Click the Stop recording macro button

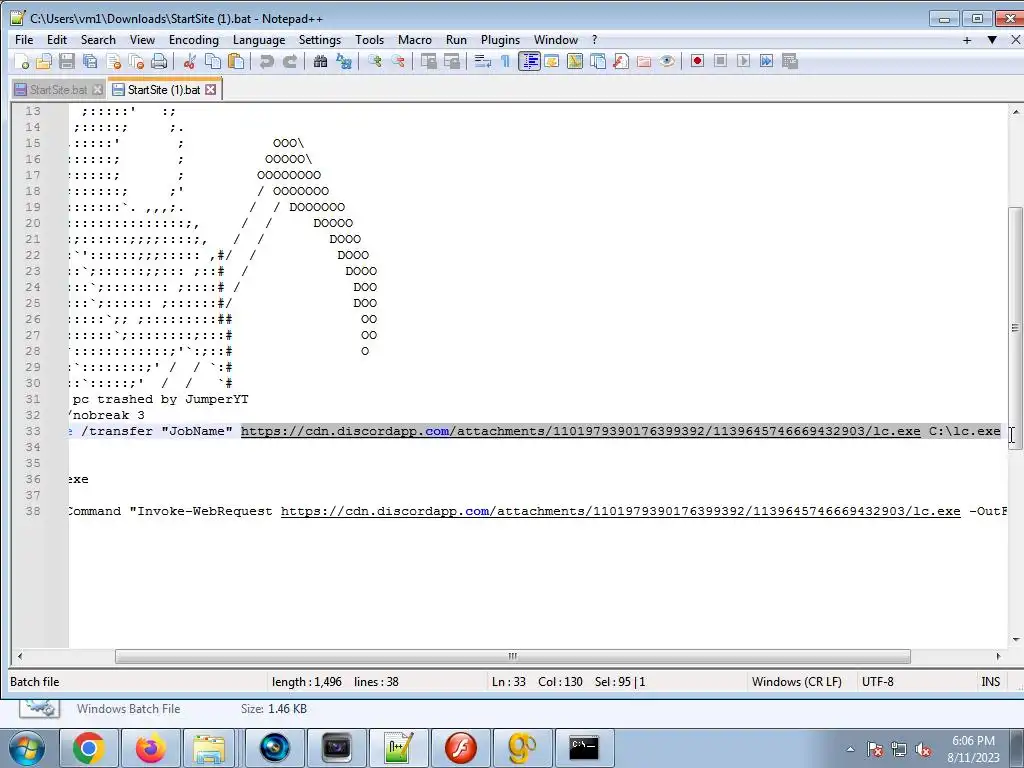[720, 61]
